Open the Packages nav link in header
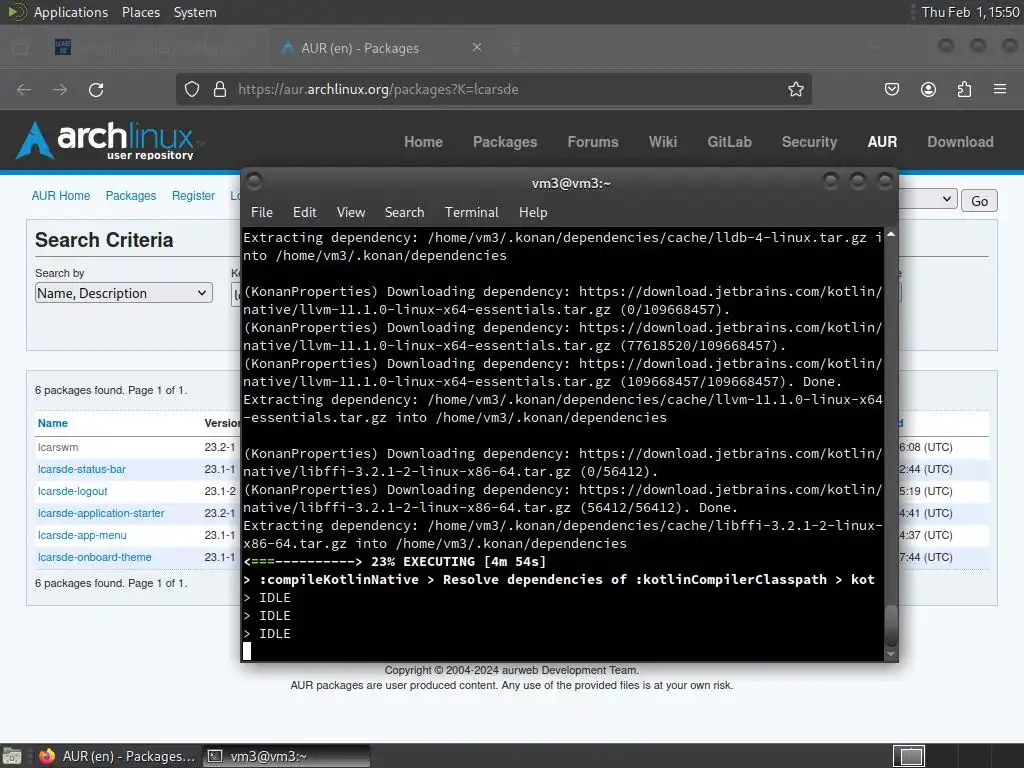This screenshot has width=1024, height=768. click(x=505, y=142)
